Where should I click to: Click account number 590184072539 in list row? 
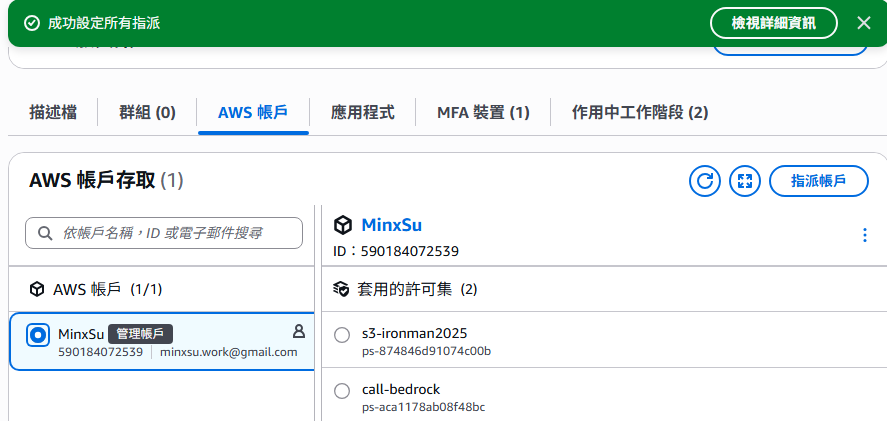(x=100, y=352)
